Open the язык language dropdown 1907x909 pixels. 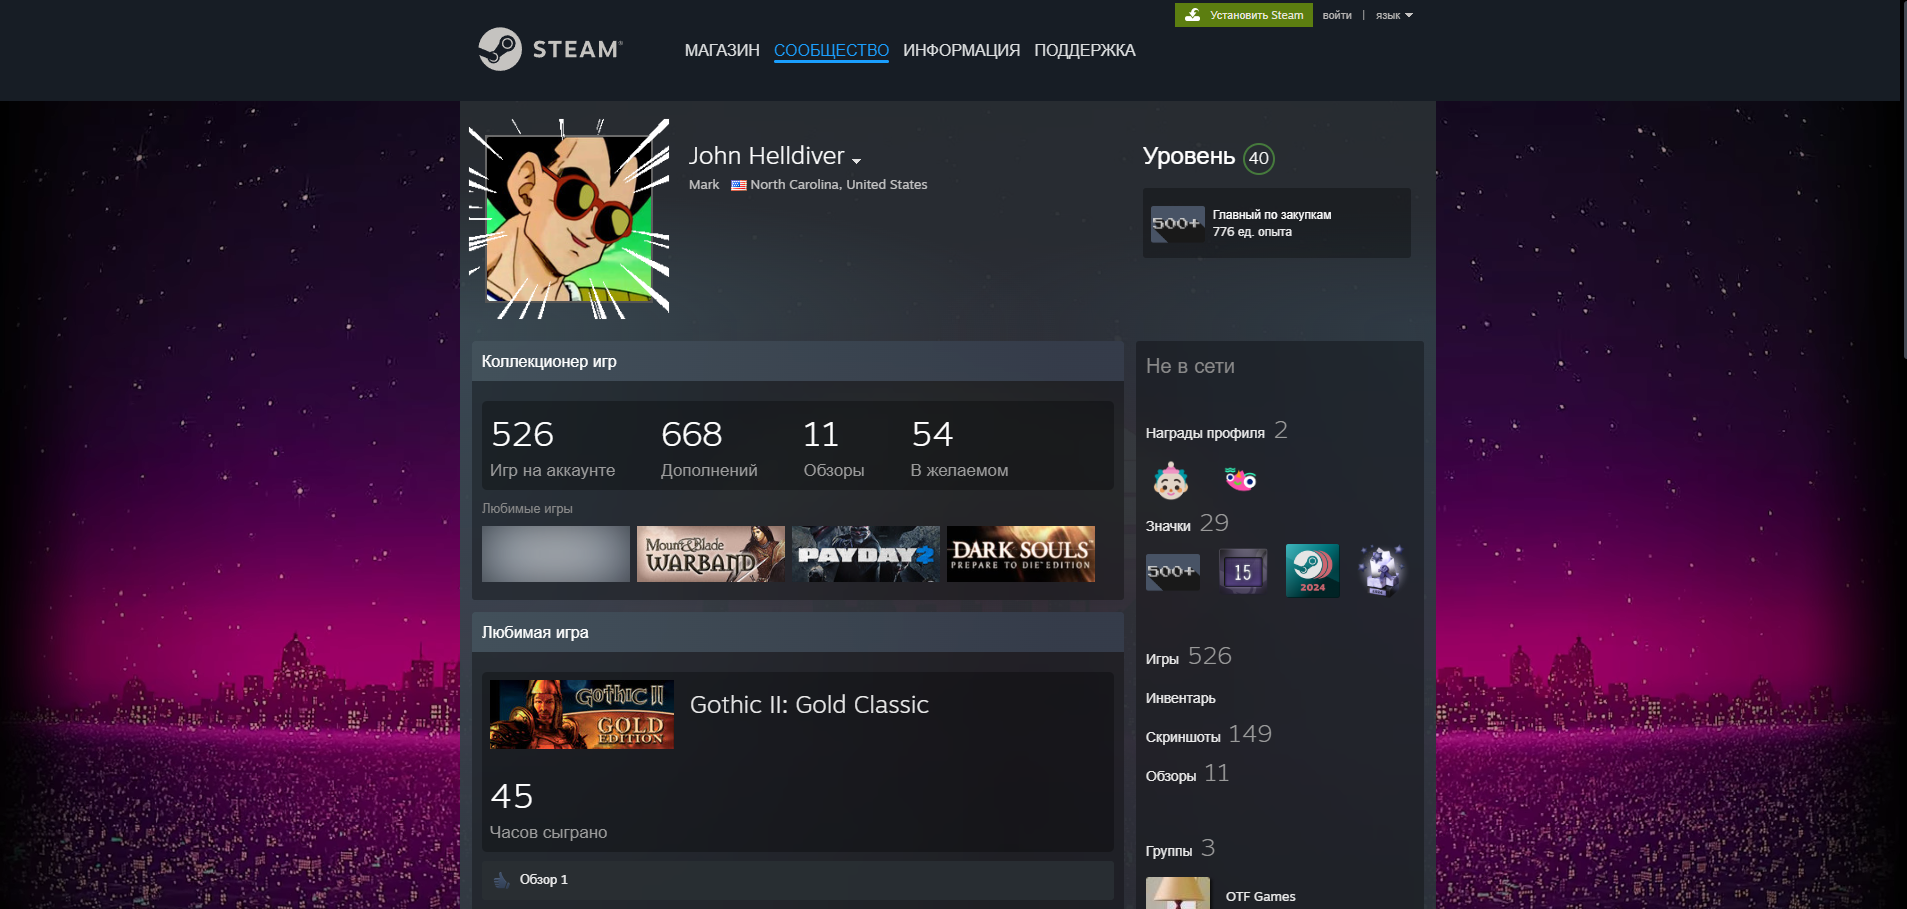[1394, 15]
